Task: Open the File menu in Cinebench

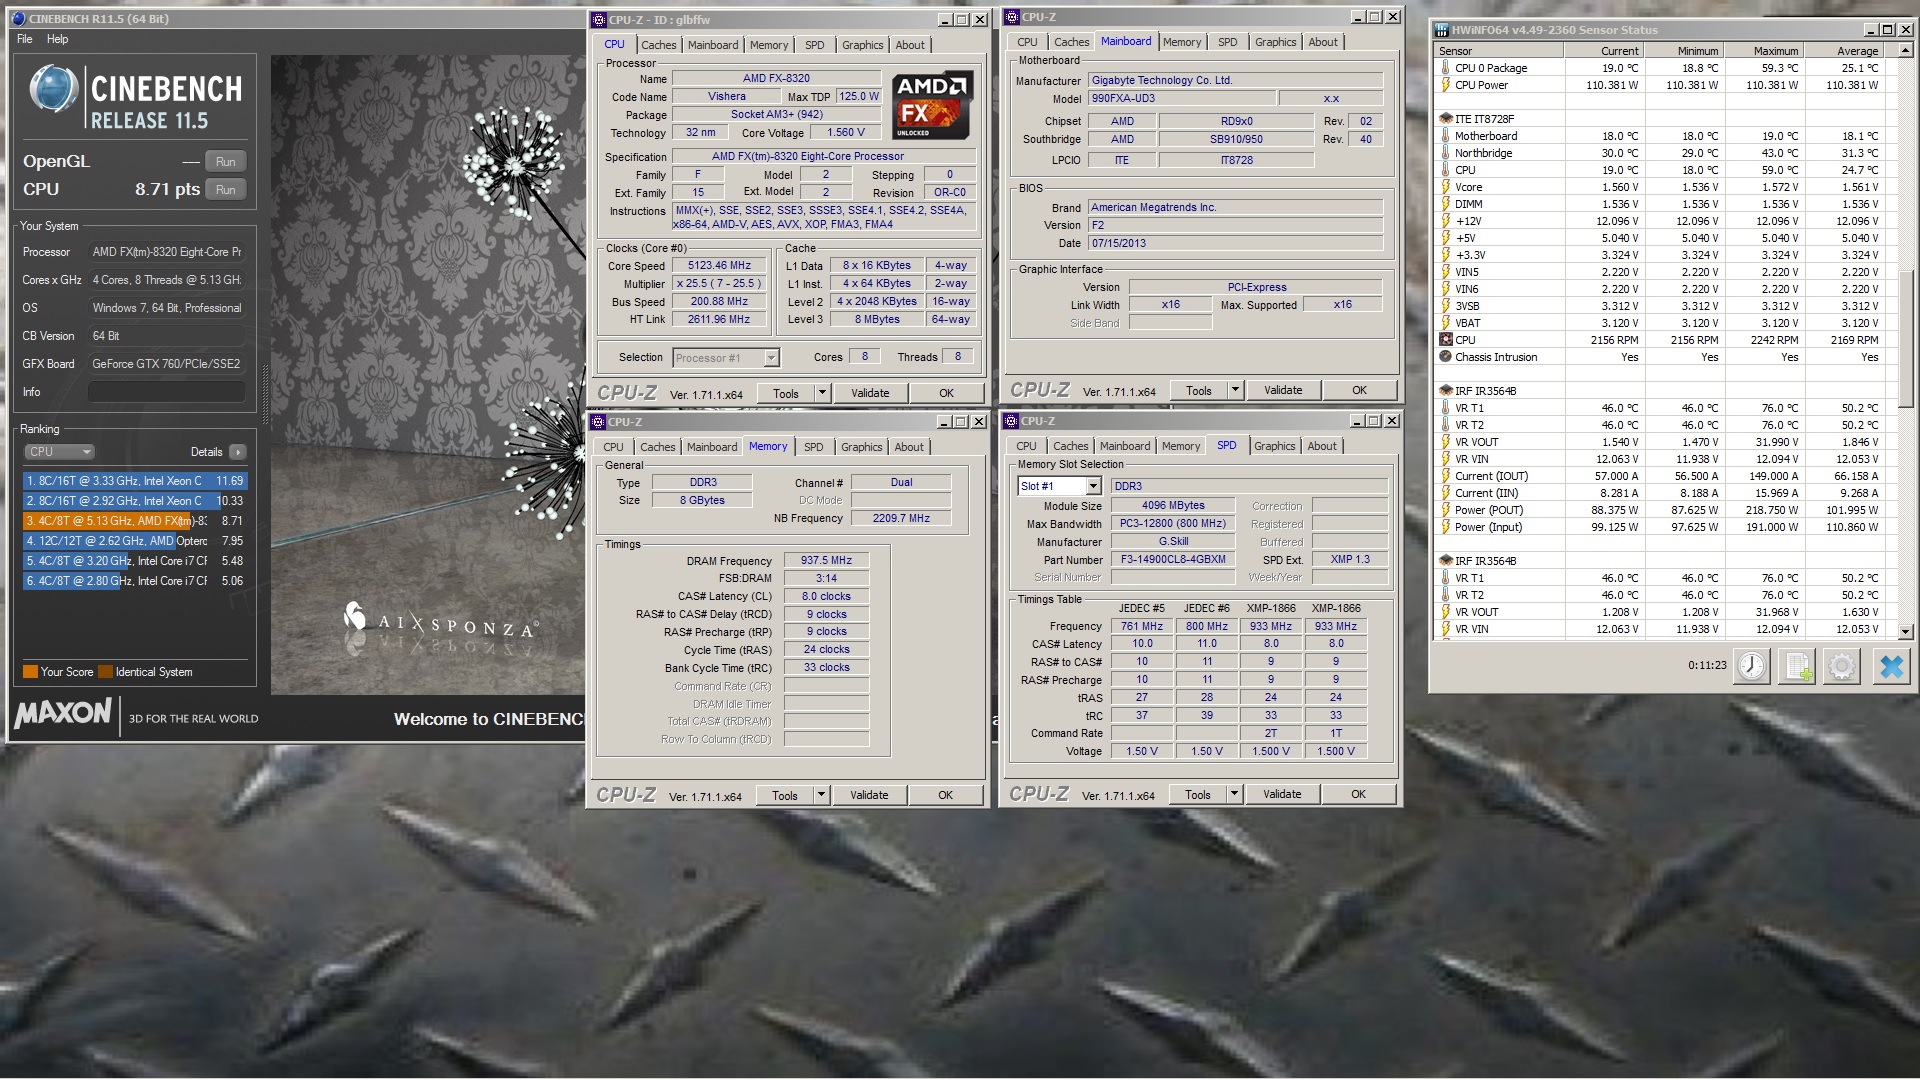Action: tap(25, 39)
